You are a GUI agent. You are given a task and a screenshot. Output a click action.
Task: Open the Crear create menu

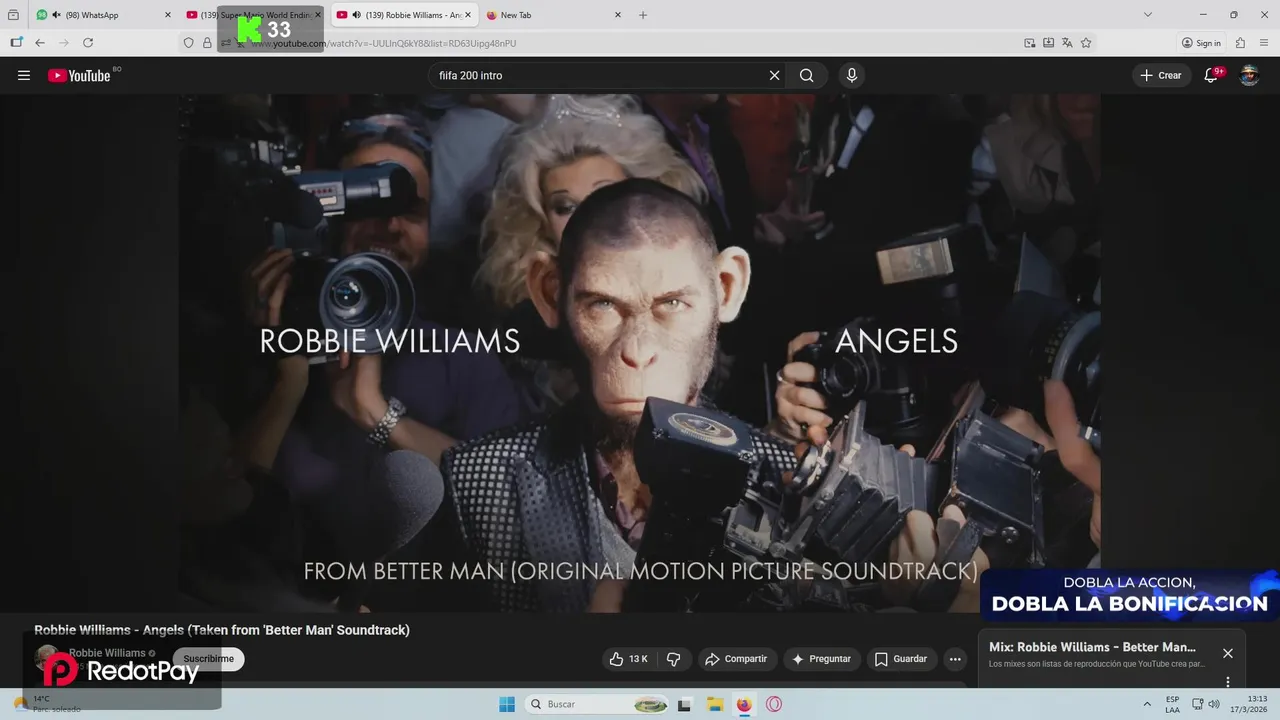[x=1161, y=75]
